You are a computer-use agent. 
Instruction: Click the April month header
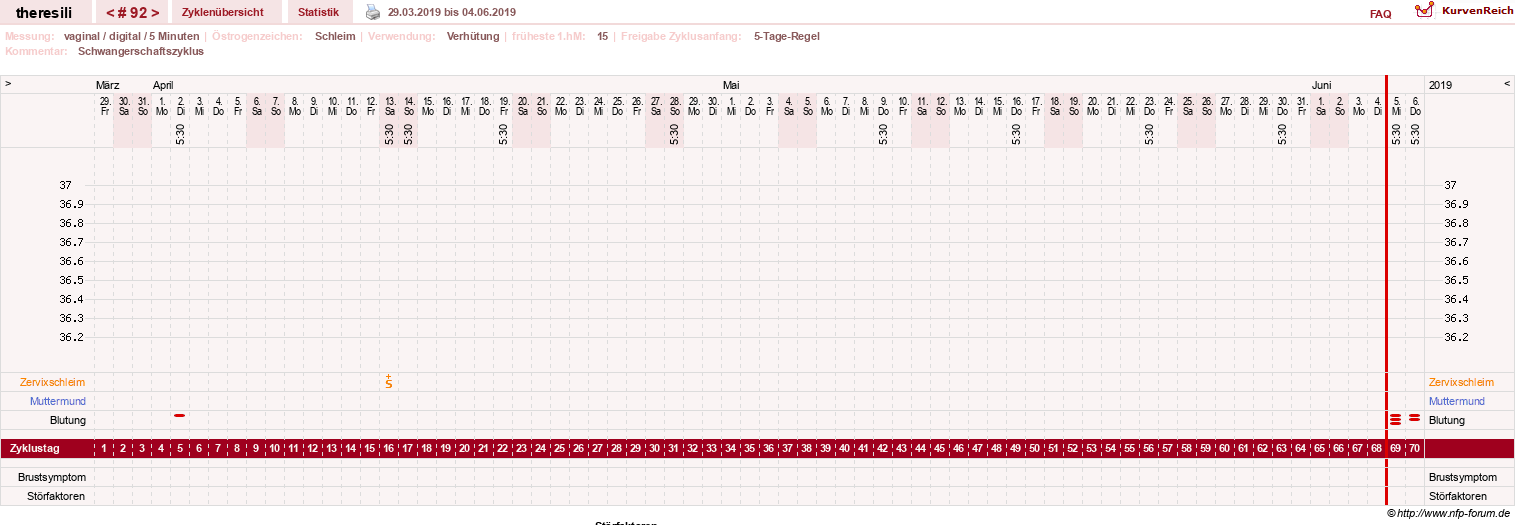(x=163, y=85)
